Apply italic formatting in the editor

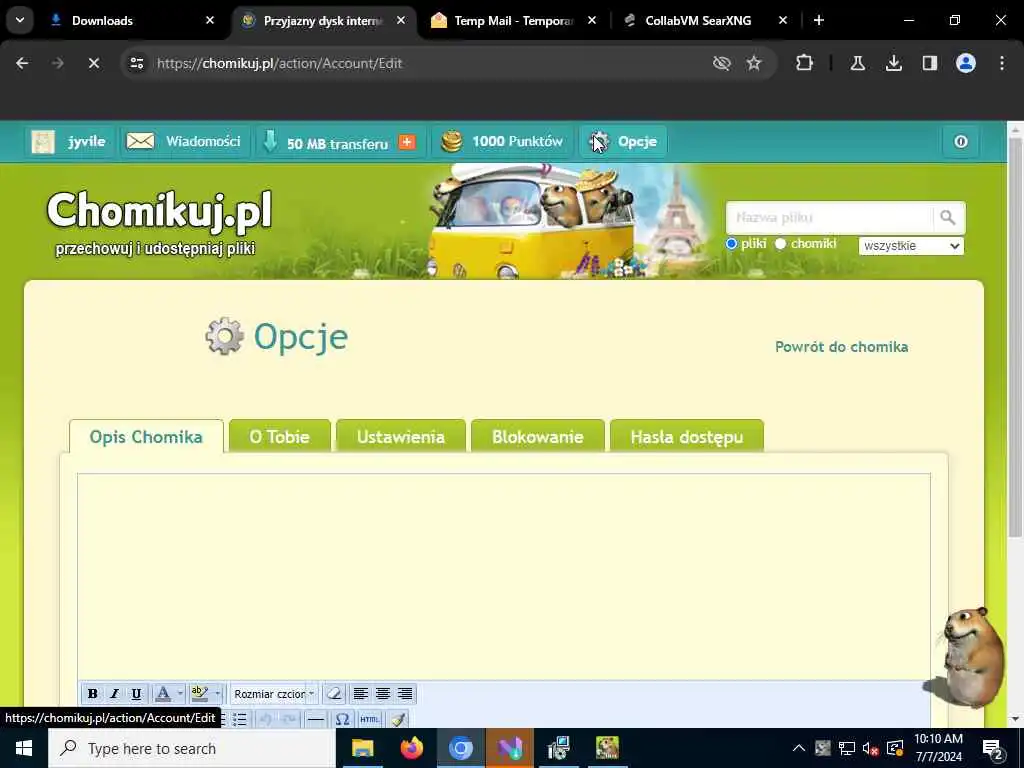point(114,694)
